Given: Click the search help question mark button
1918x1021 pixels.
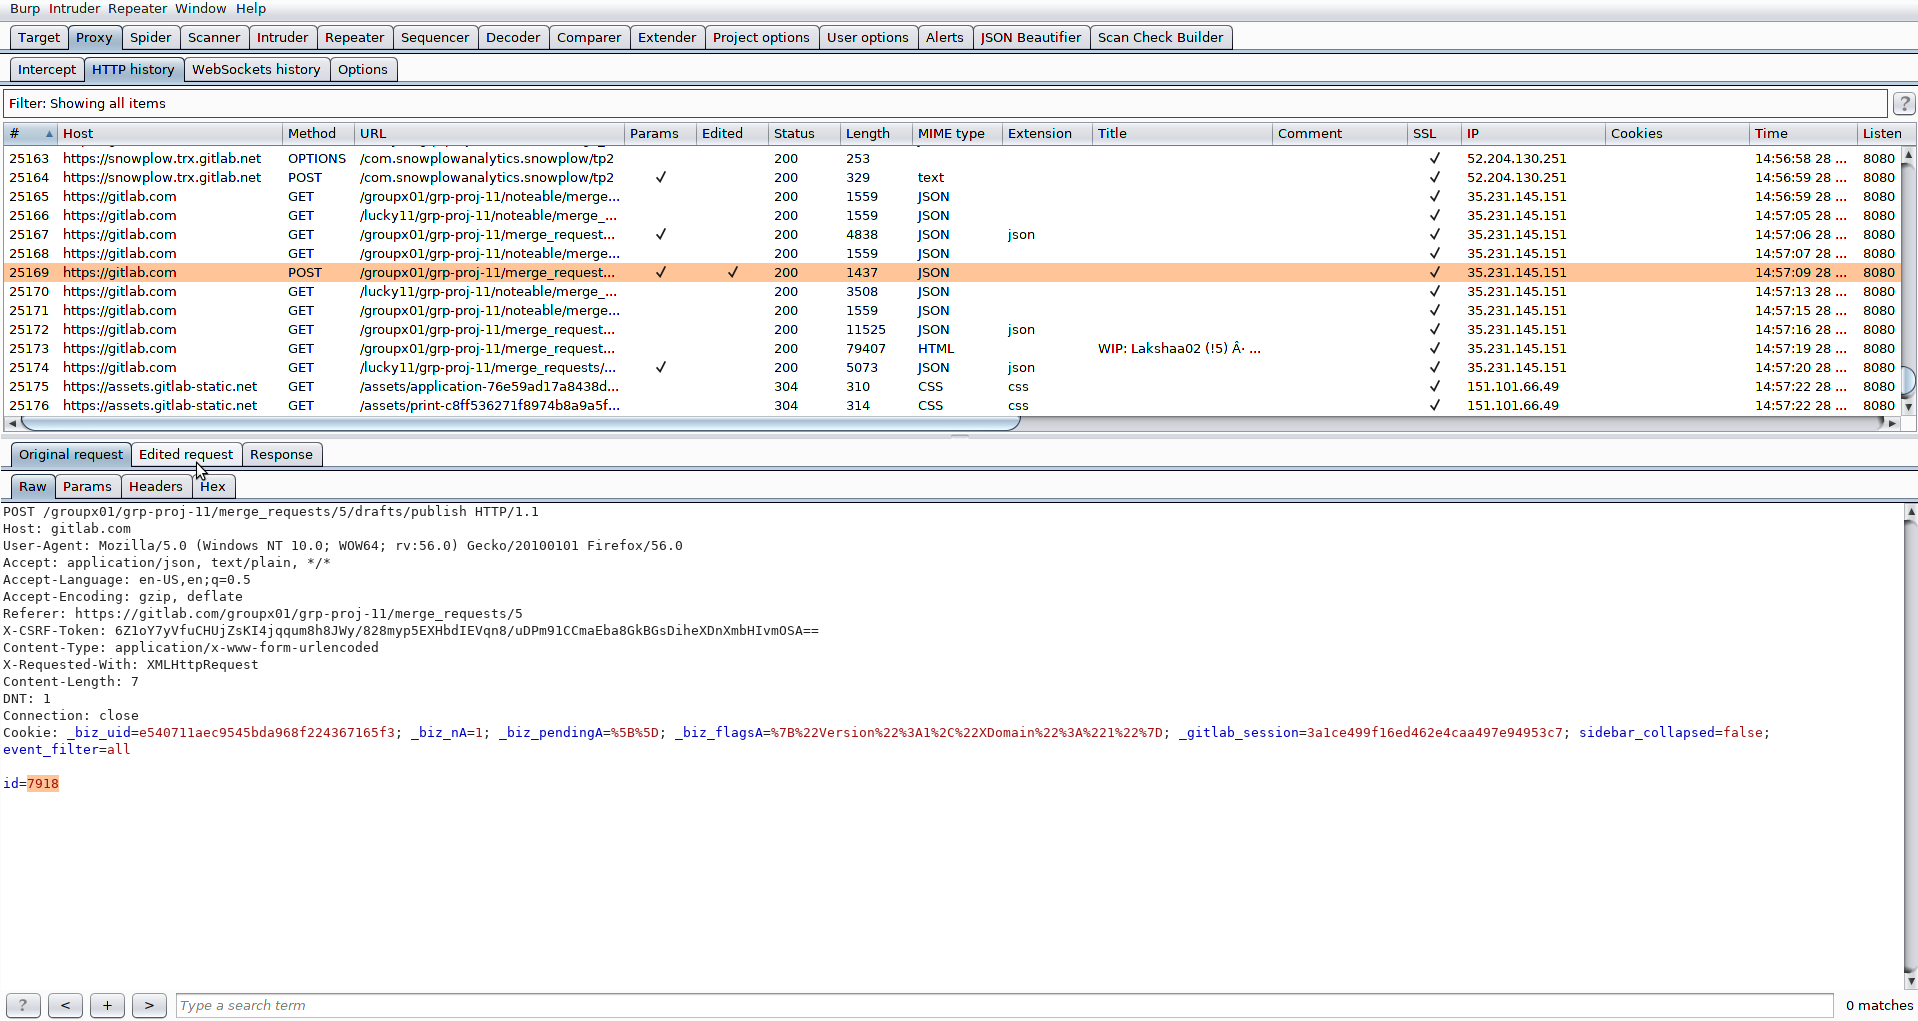Looking at the screenshot, I should (23, 1006).
